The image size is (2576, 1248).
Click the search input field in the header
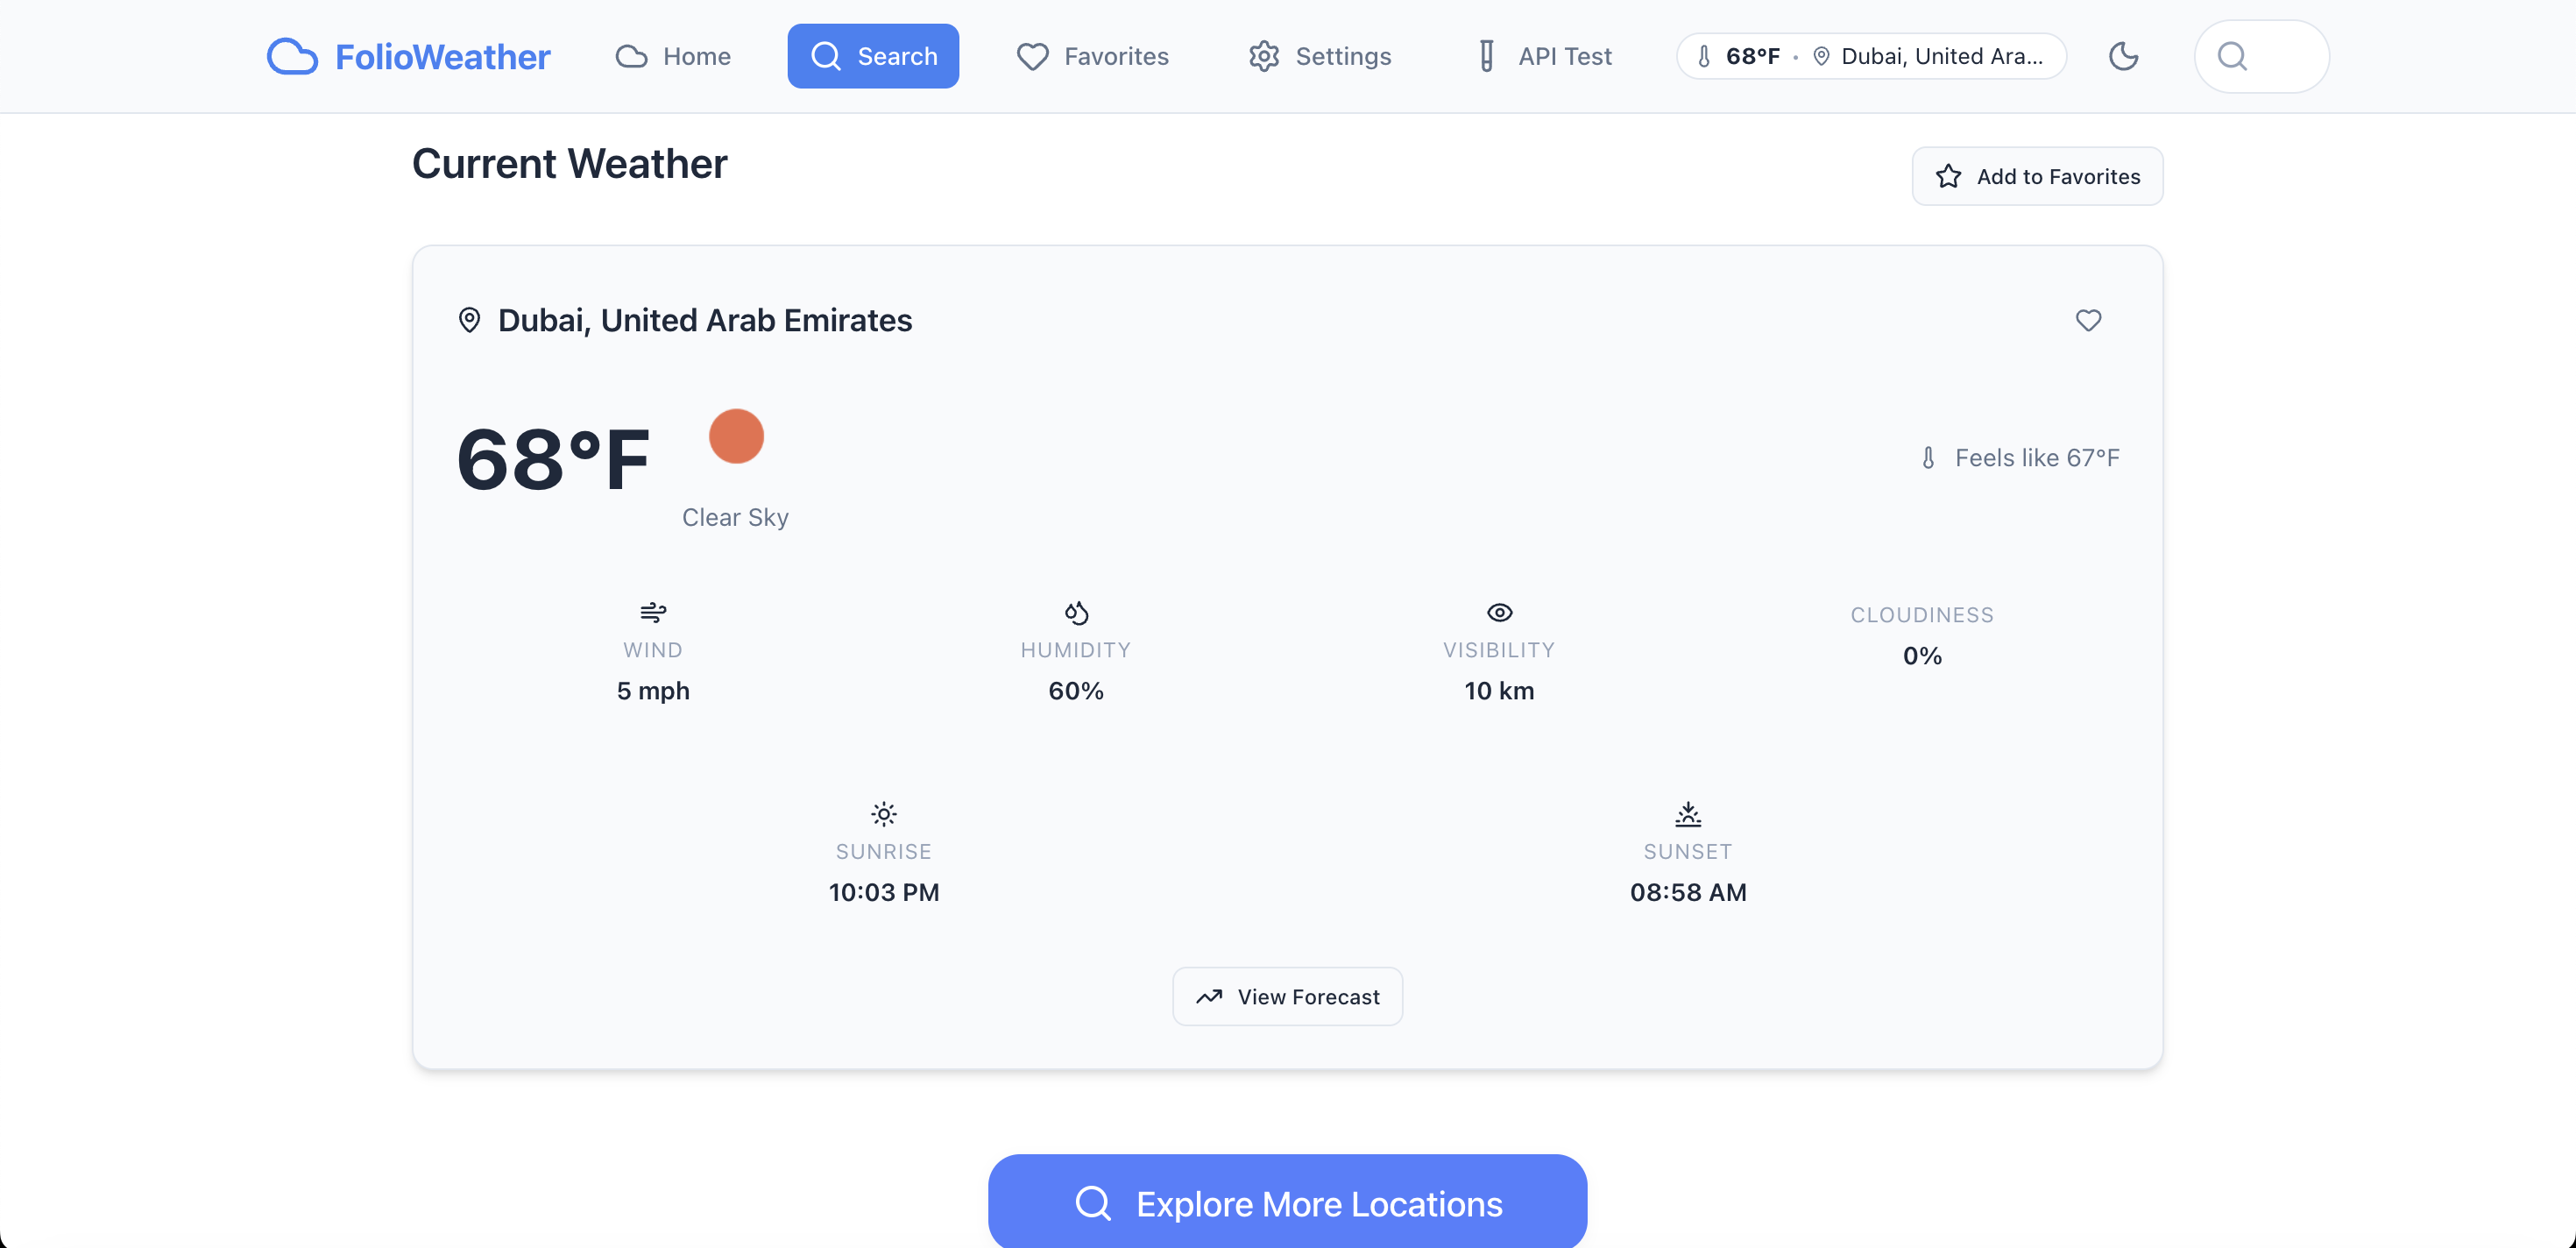pos(2261,56)
